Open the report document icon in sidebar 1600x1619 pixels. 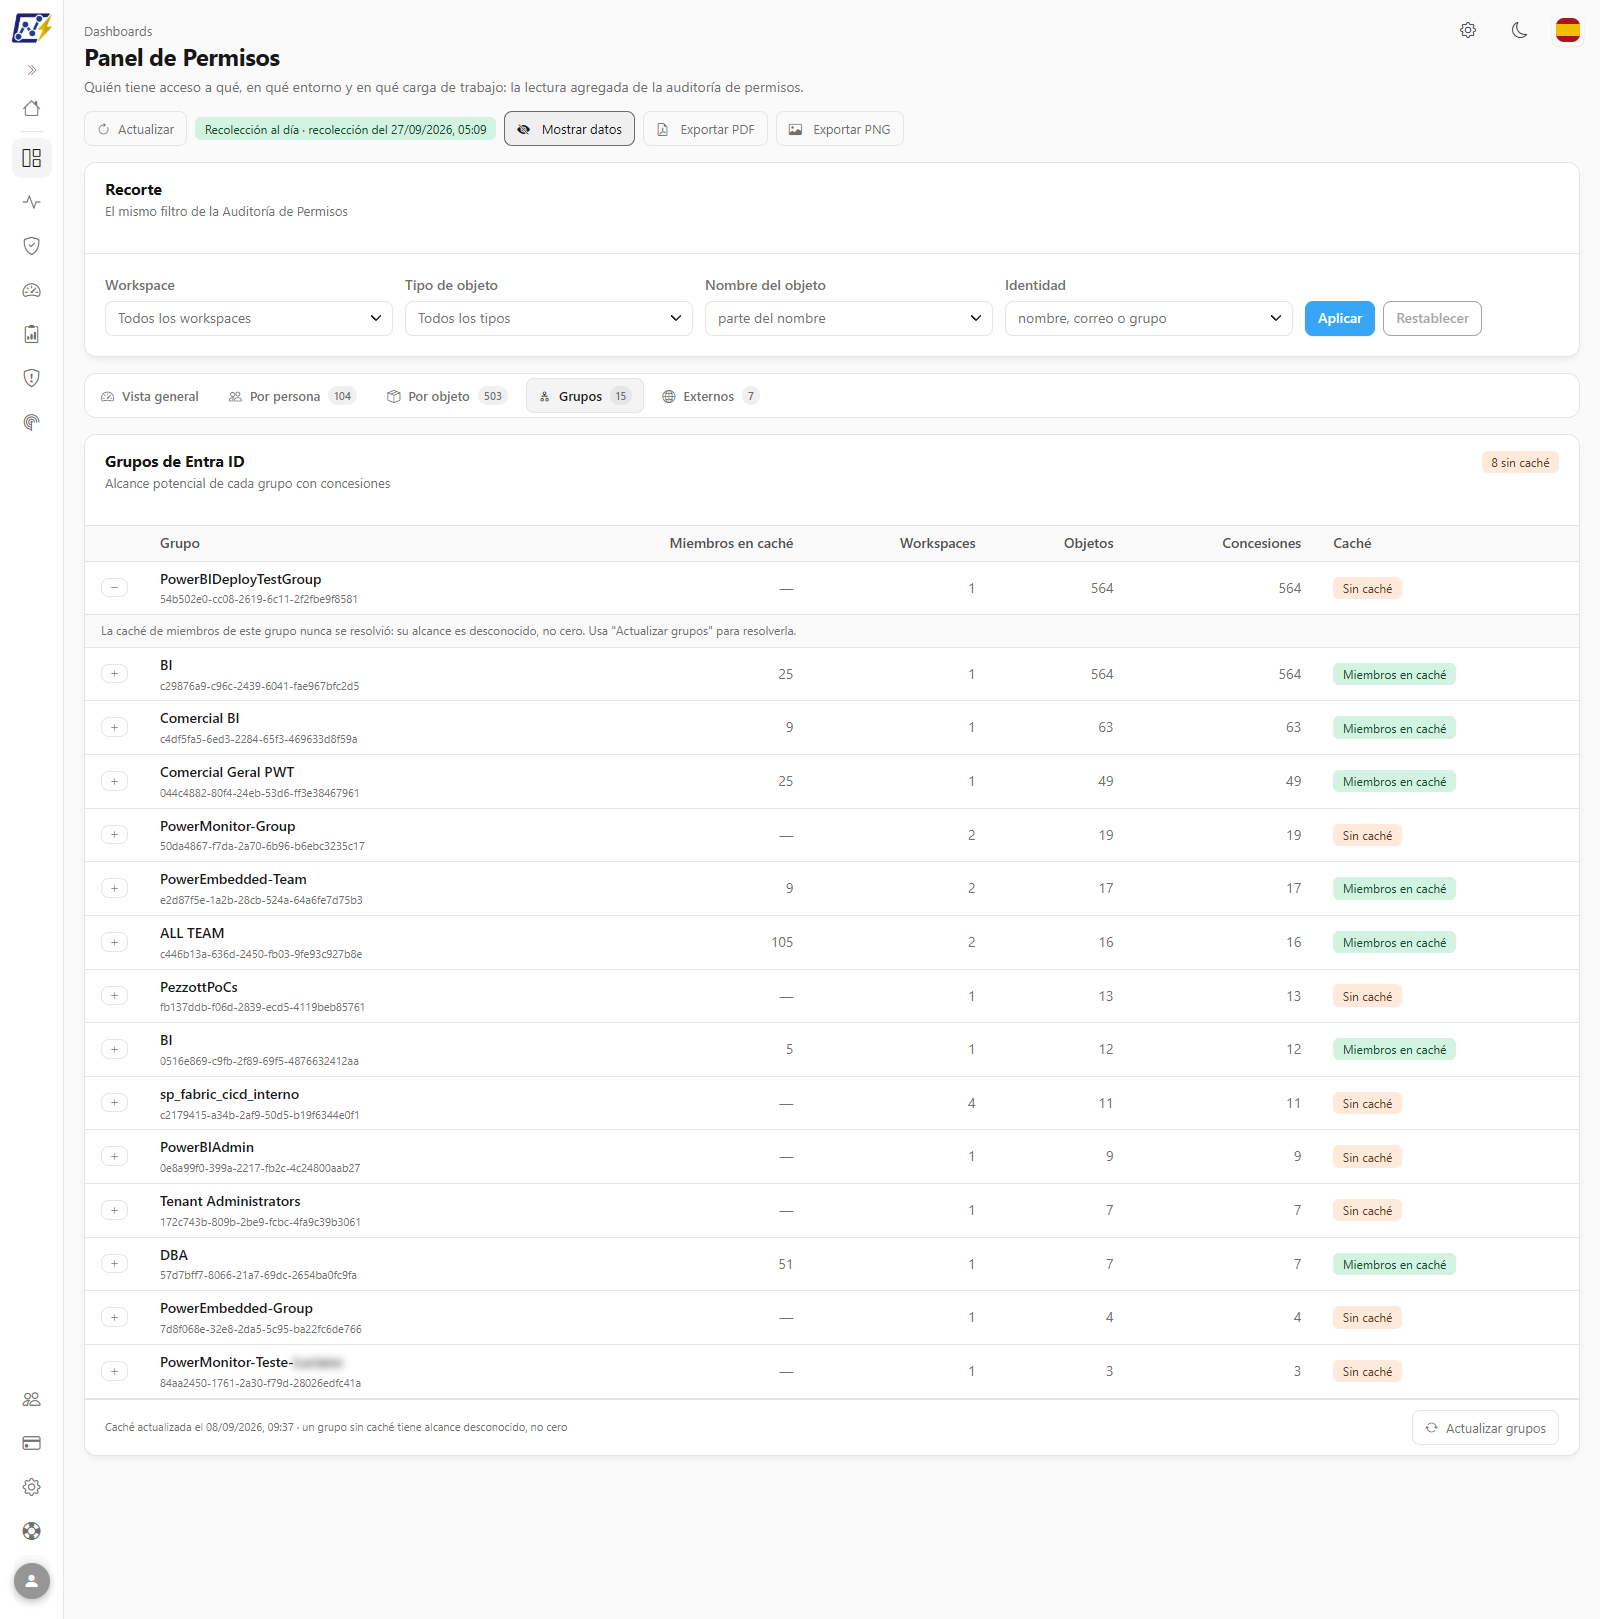pos(32,334)
